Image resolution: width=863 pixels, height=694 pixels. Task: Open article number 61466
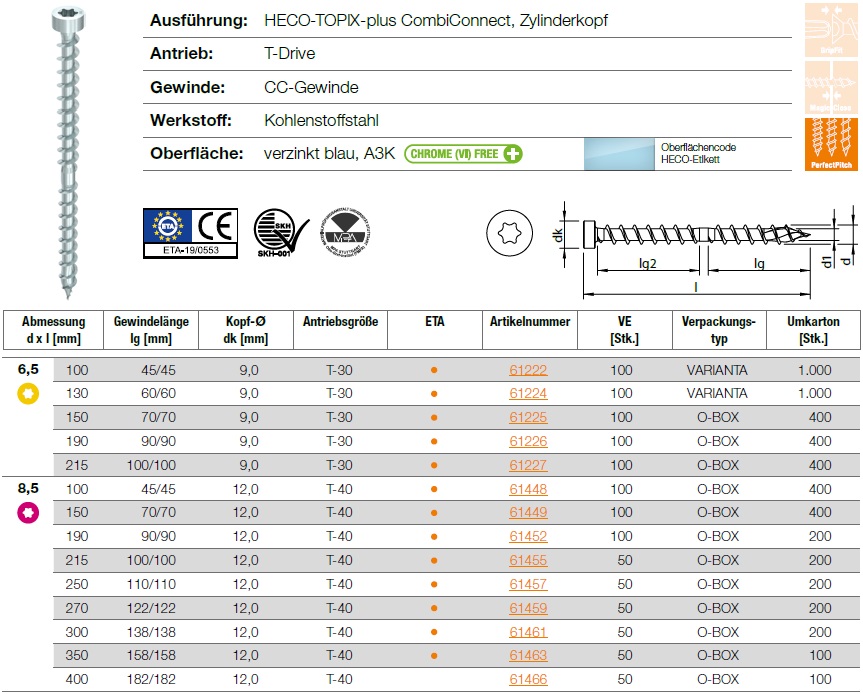(528, 679)
